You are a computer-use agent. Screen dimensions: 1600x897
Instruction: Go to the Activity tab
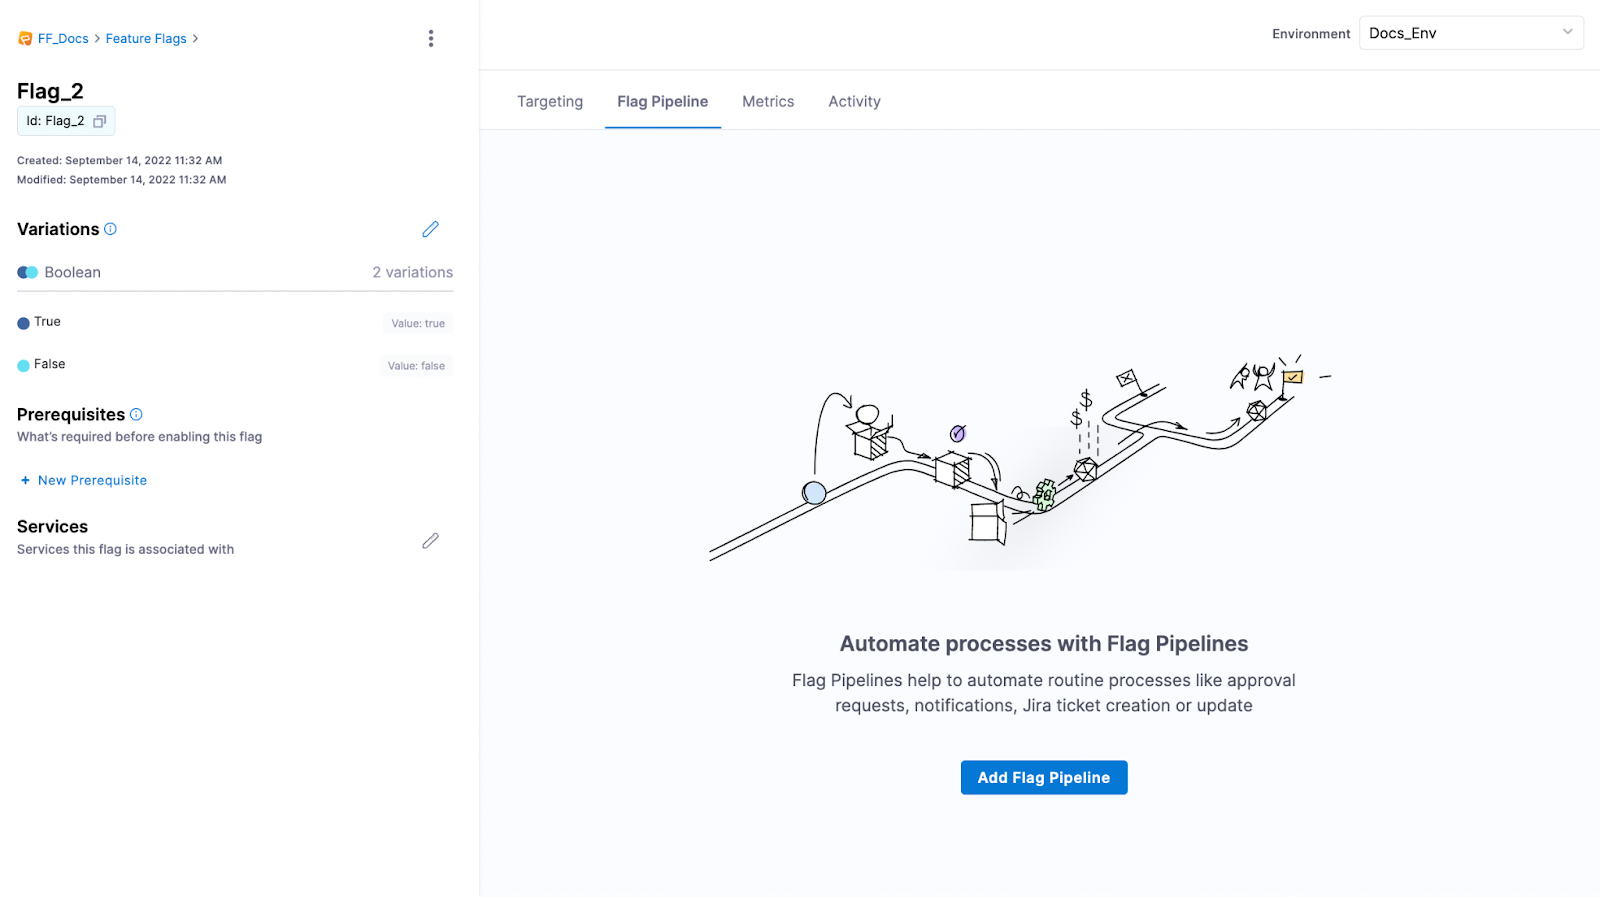[x=854, y=102]
